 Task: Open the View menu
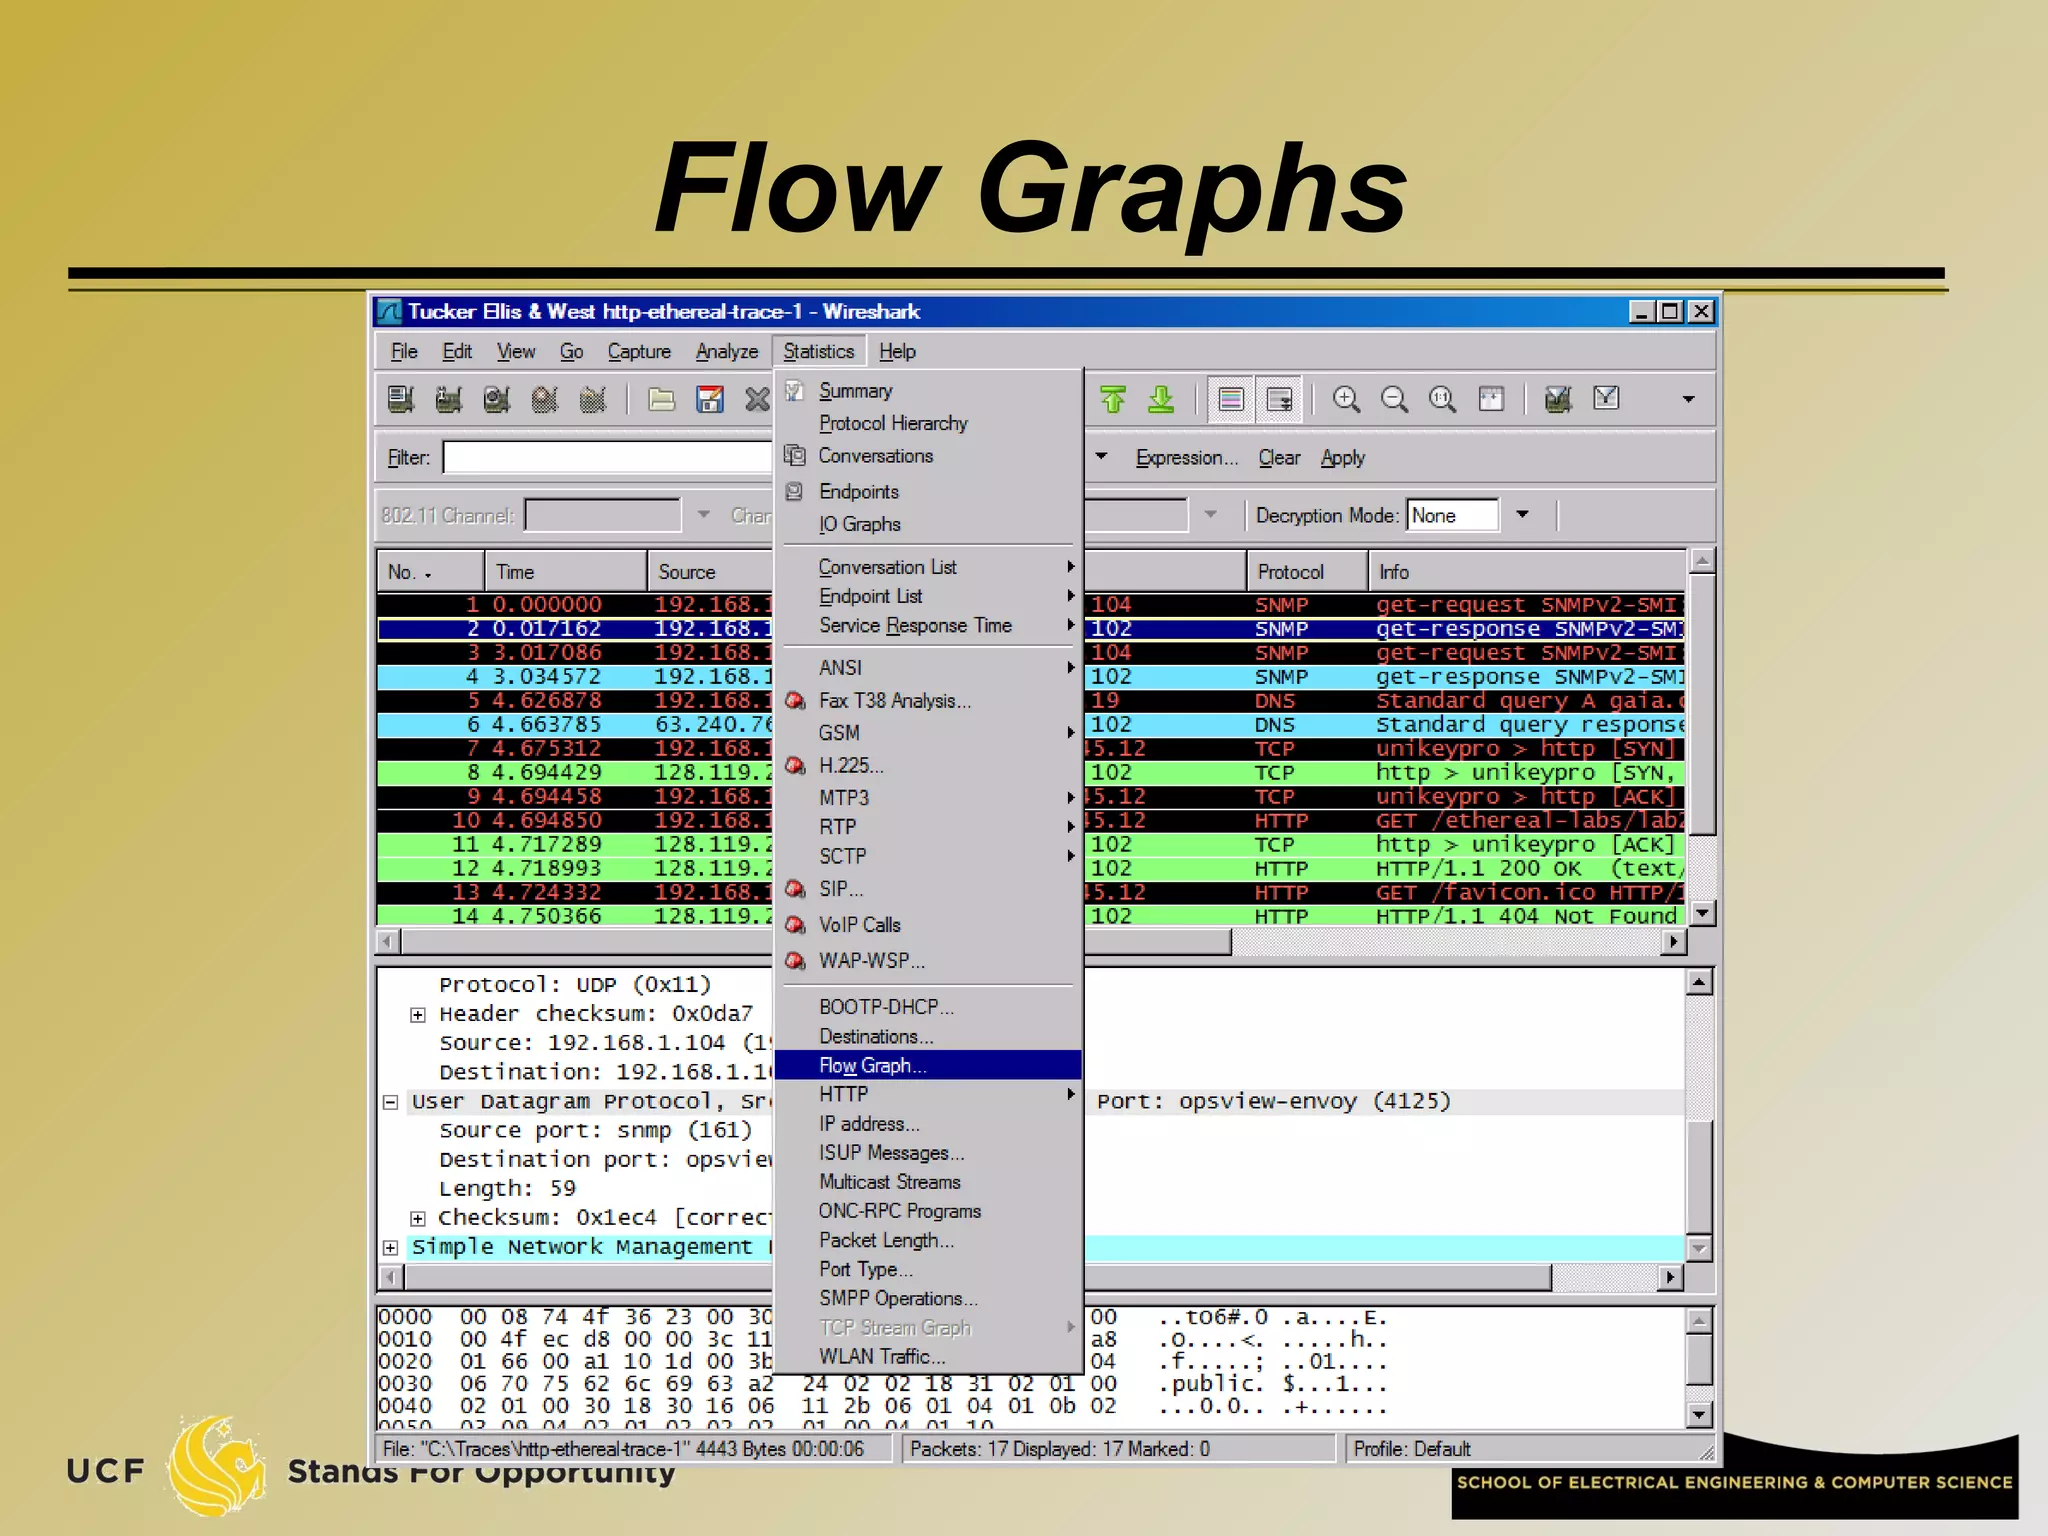coord(516,351)
